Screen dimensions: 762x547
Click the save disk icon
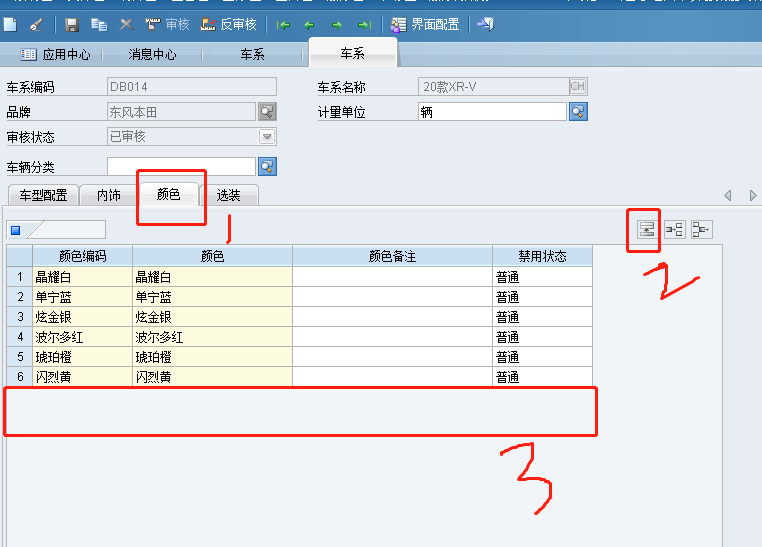tap(72, 24)
